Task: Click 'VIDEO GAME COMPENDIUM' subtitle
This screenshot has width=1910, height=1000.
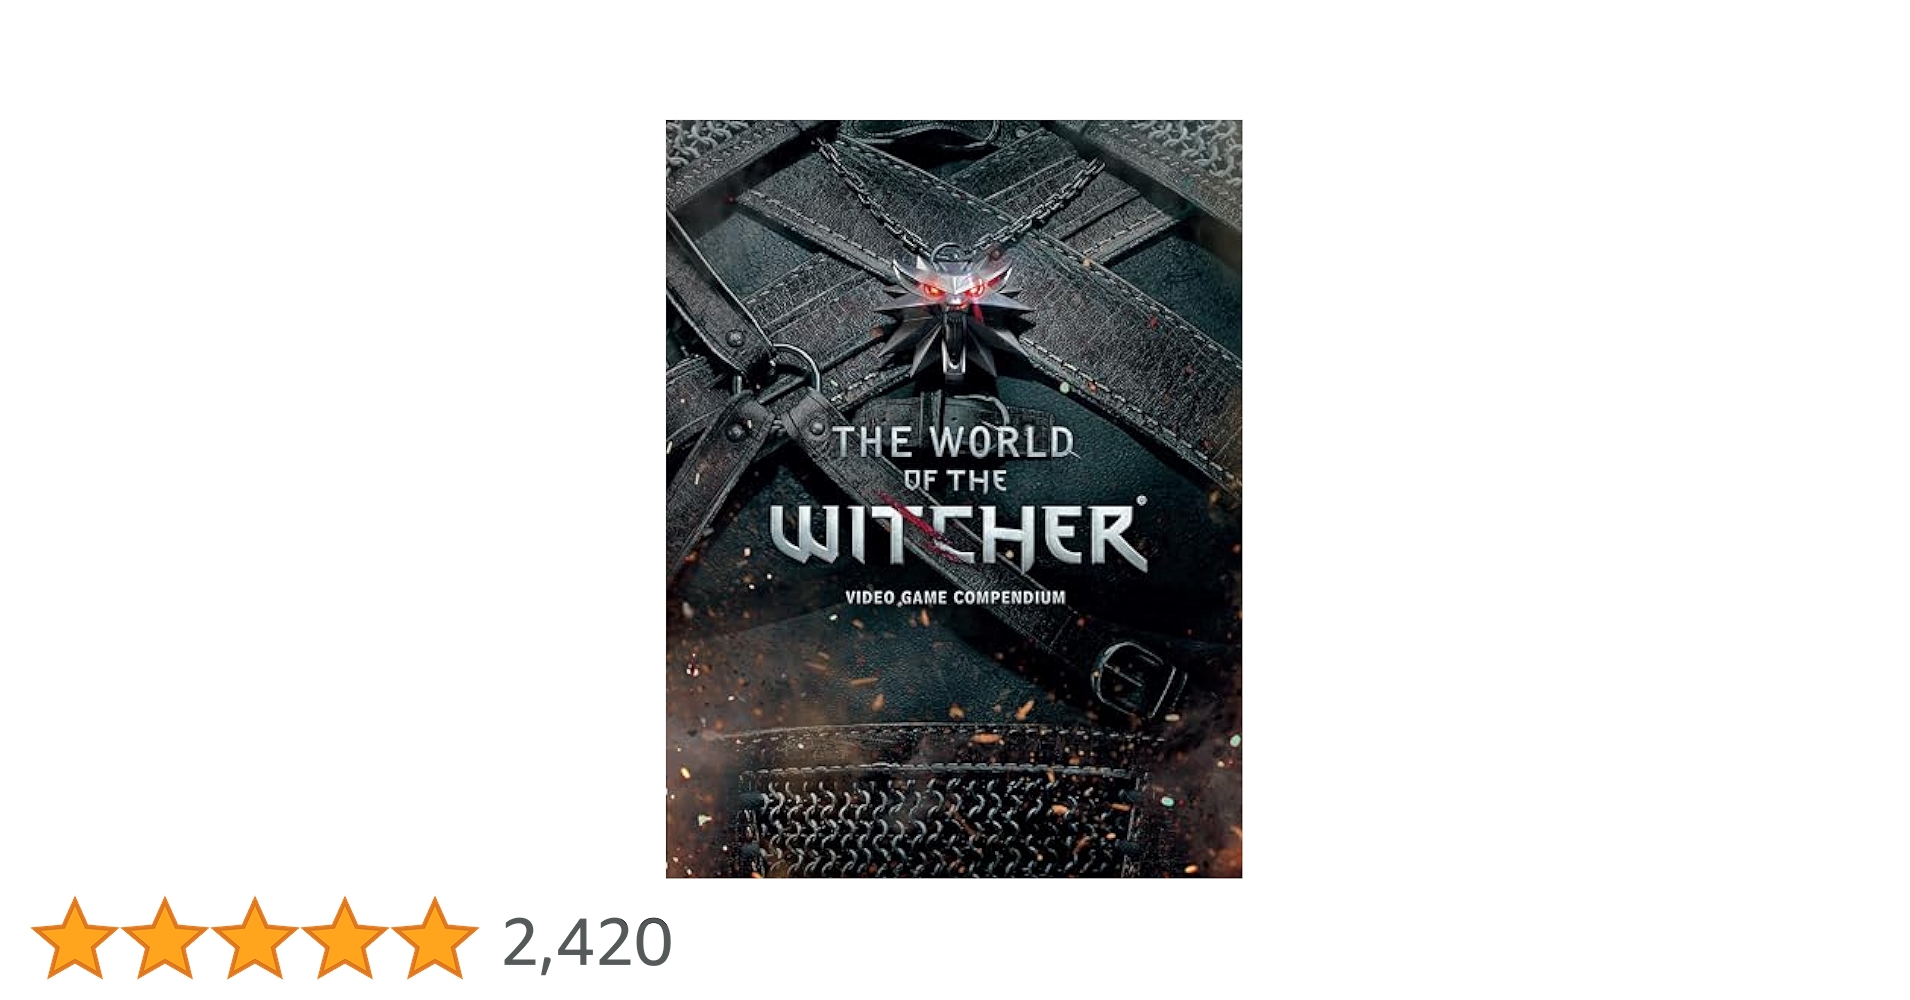Action: (x=955, y=597)
